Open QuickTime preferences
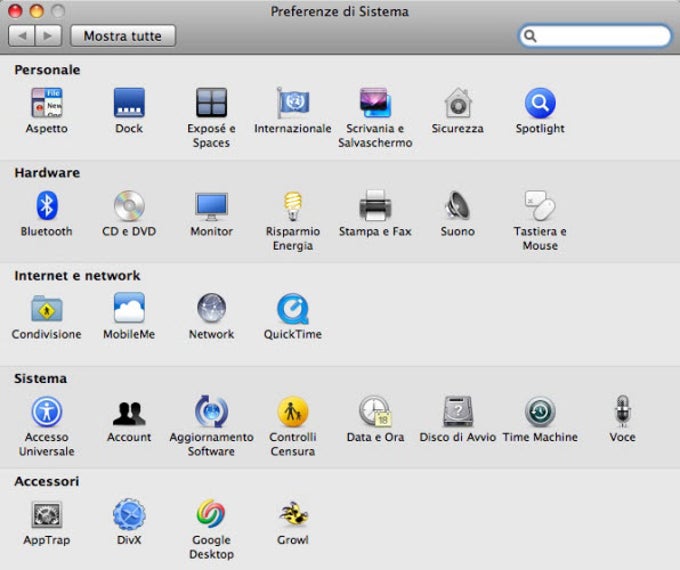This screenshot has width=680, height=570. click(293, 309)
